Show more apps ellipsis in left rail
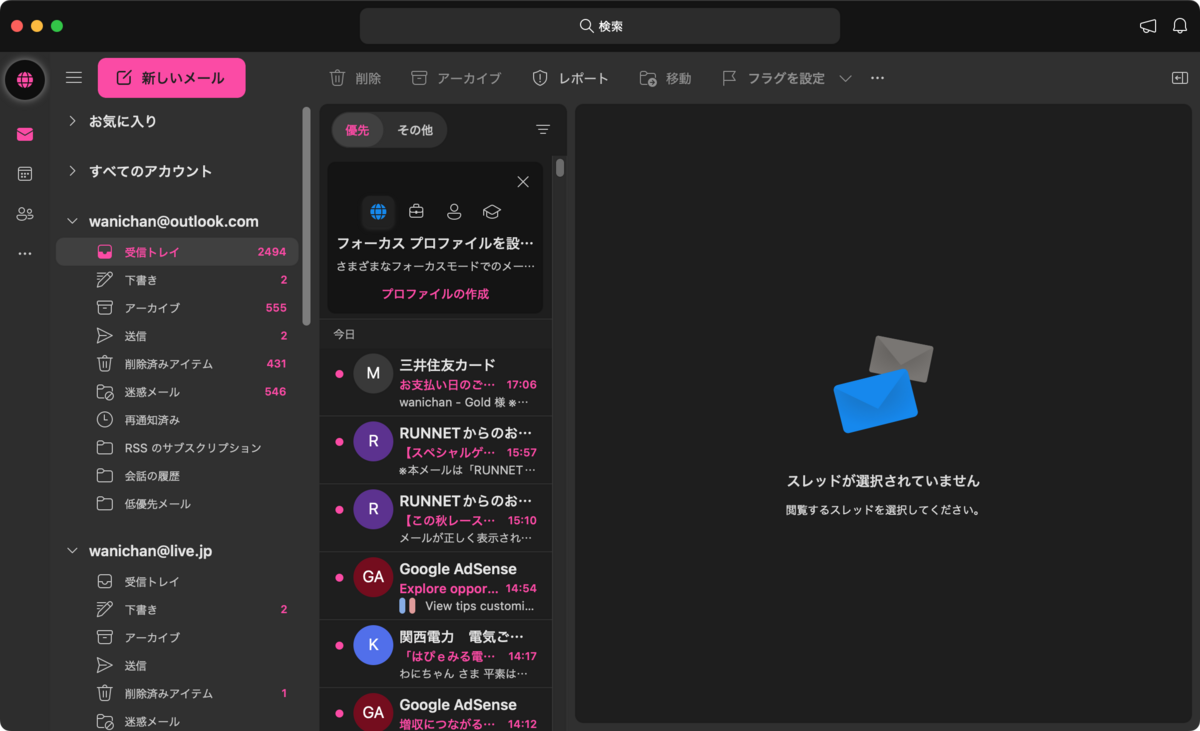 (25, 254)
